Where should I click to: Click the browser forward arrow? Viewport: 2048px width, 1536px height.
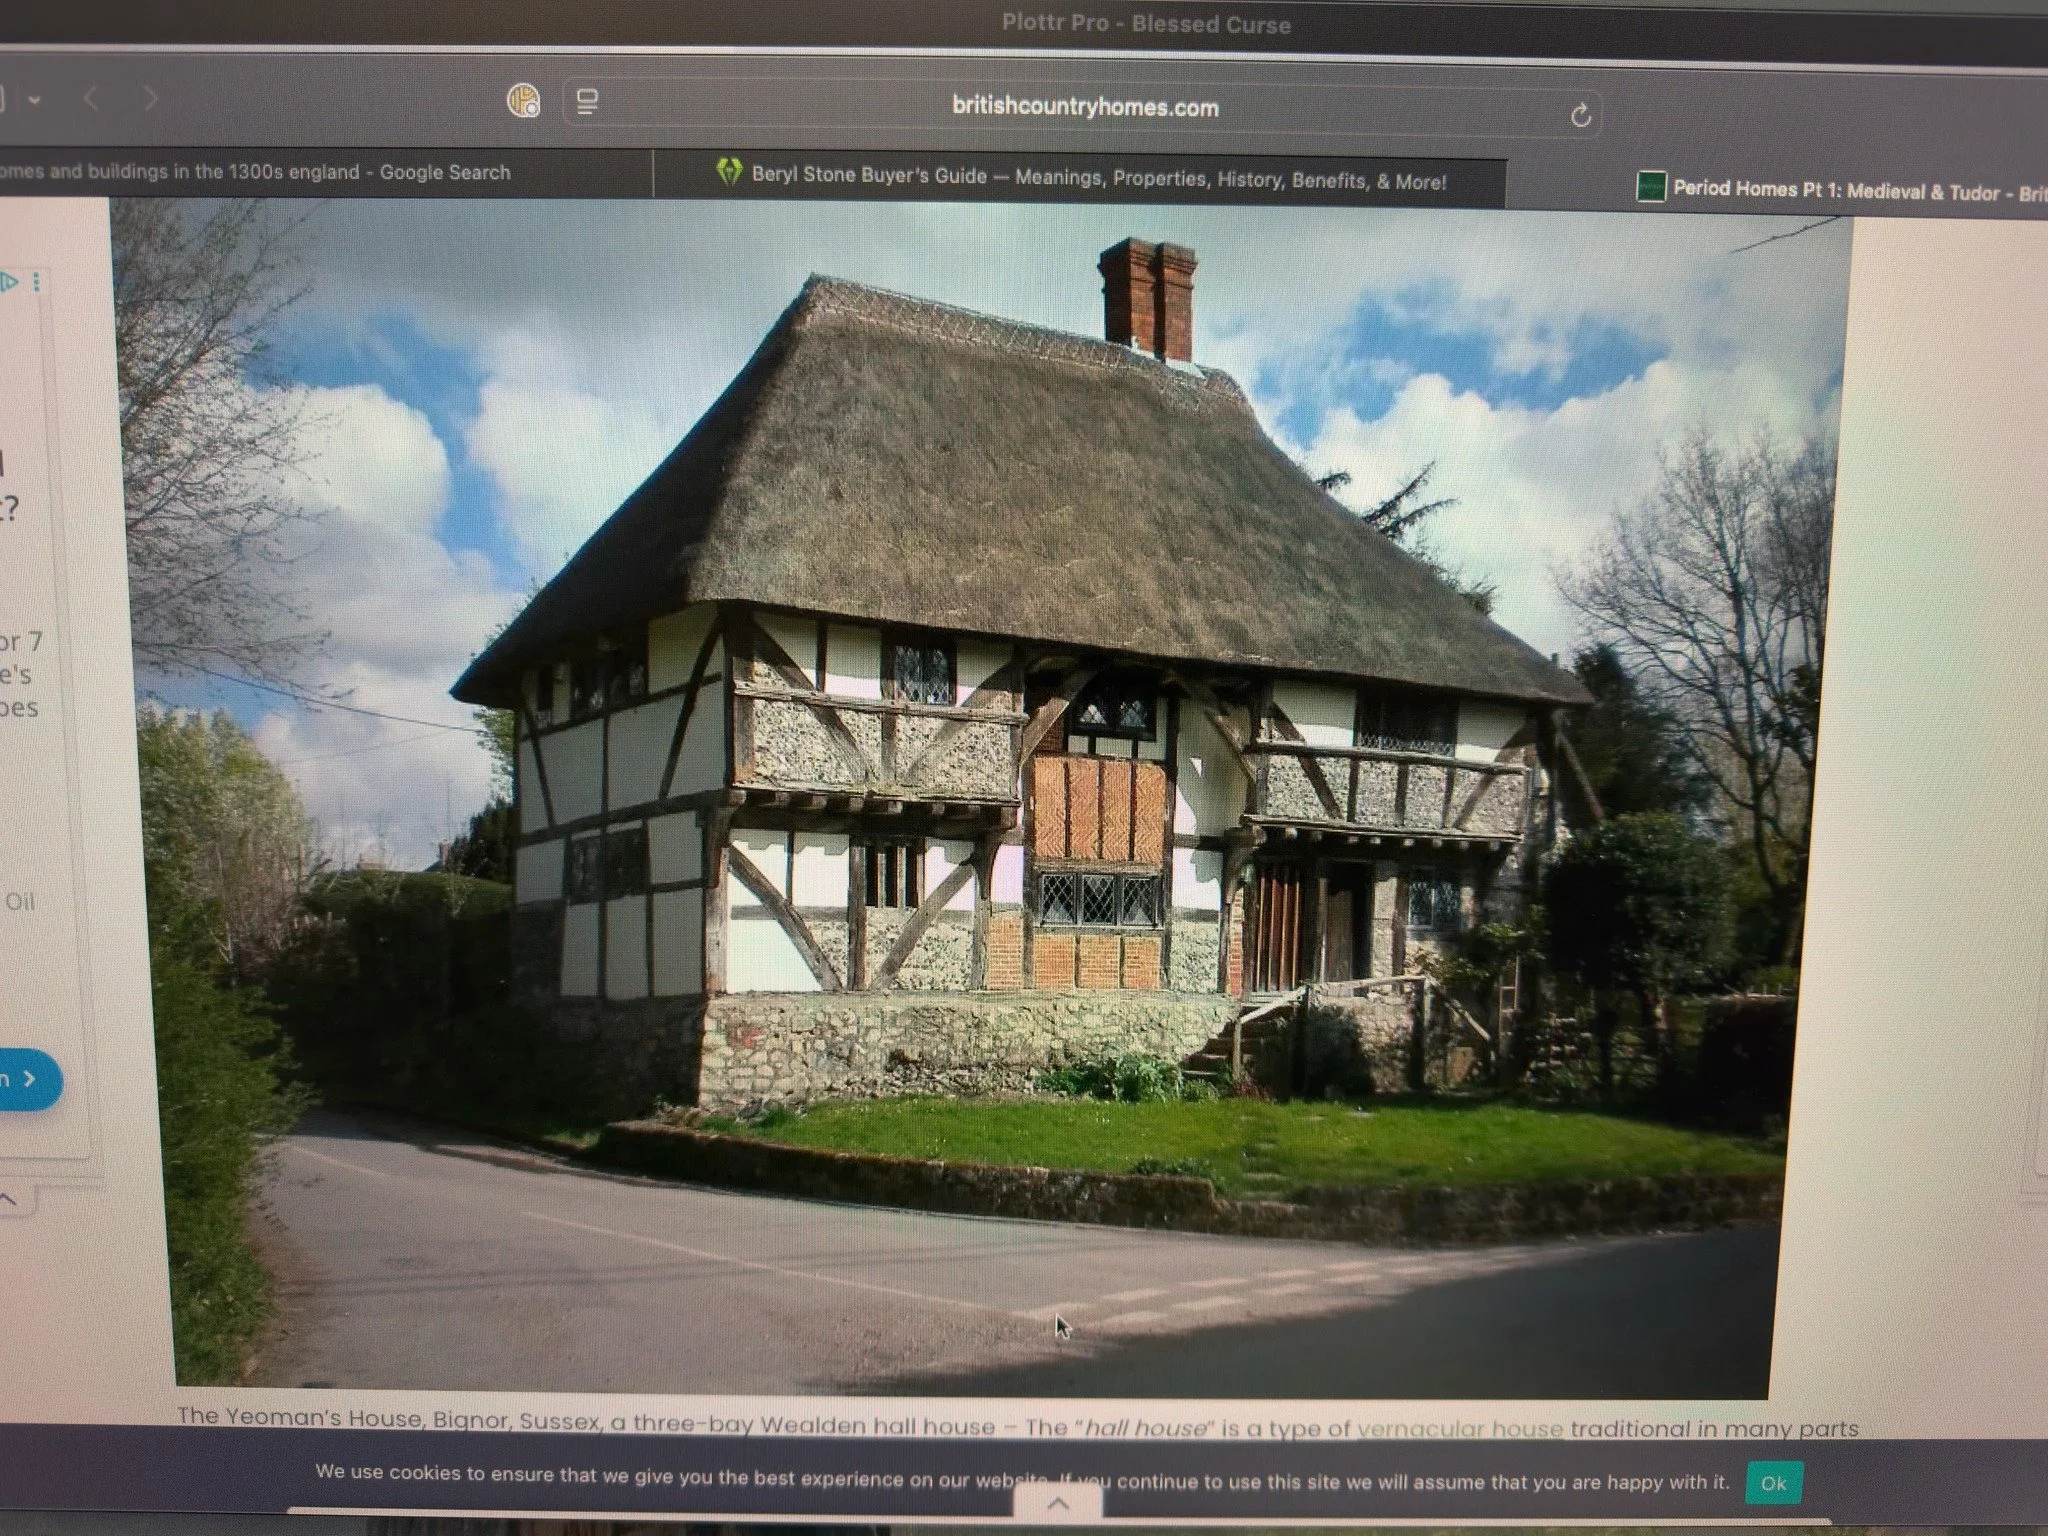click(150, 98)
